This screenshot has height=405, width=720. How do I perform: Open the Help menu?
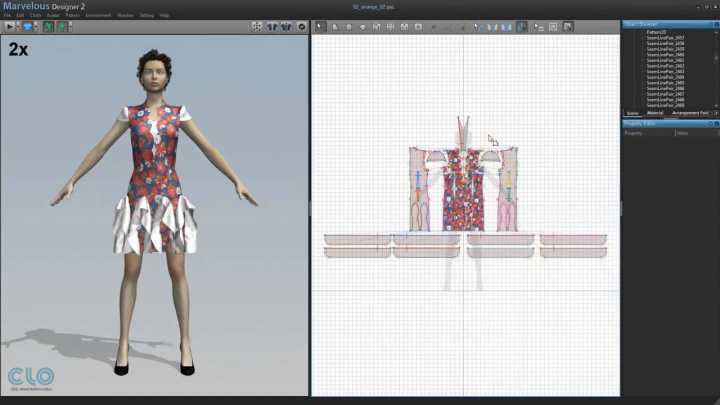pos(164,15)
